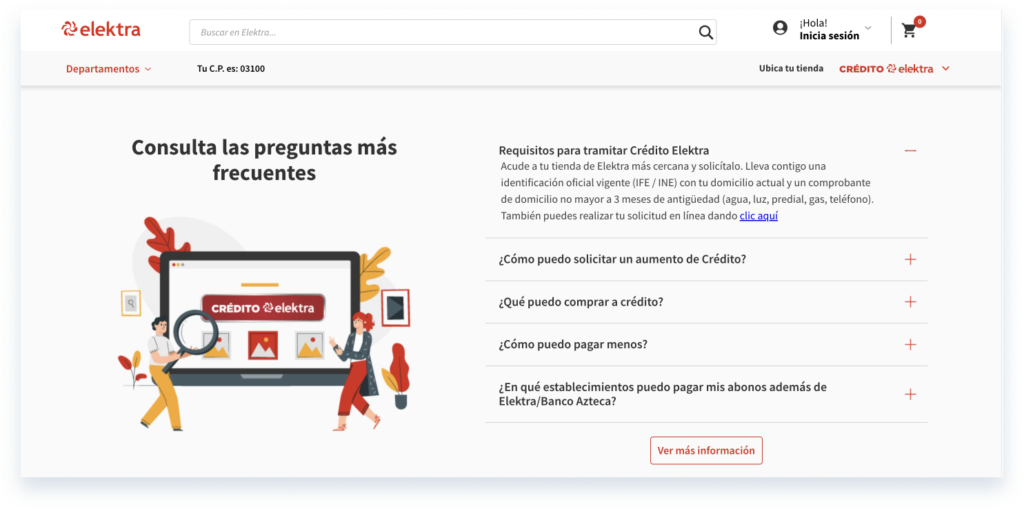This screenshot has width=1024, height=509.
Task: Click the Buscar en Elektra search field
Action: pyautogui.click(x=440, y=32)
